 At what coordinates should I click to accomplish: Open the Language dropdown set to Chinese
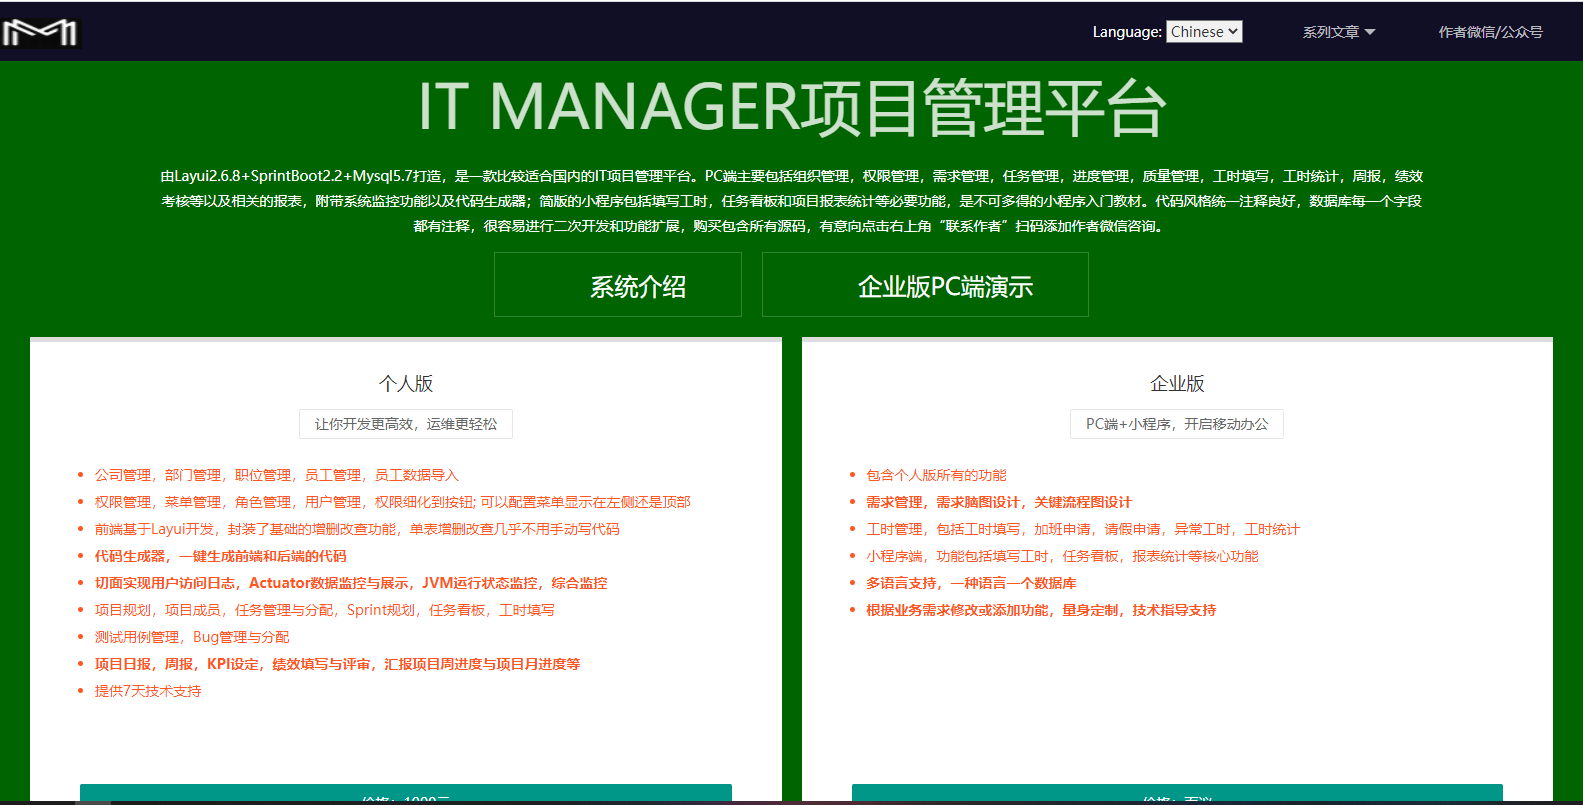click(1204, 32)
